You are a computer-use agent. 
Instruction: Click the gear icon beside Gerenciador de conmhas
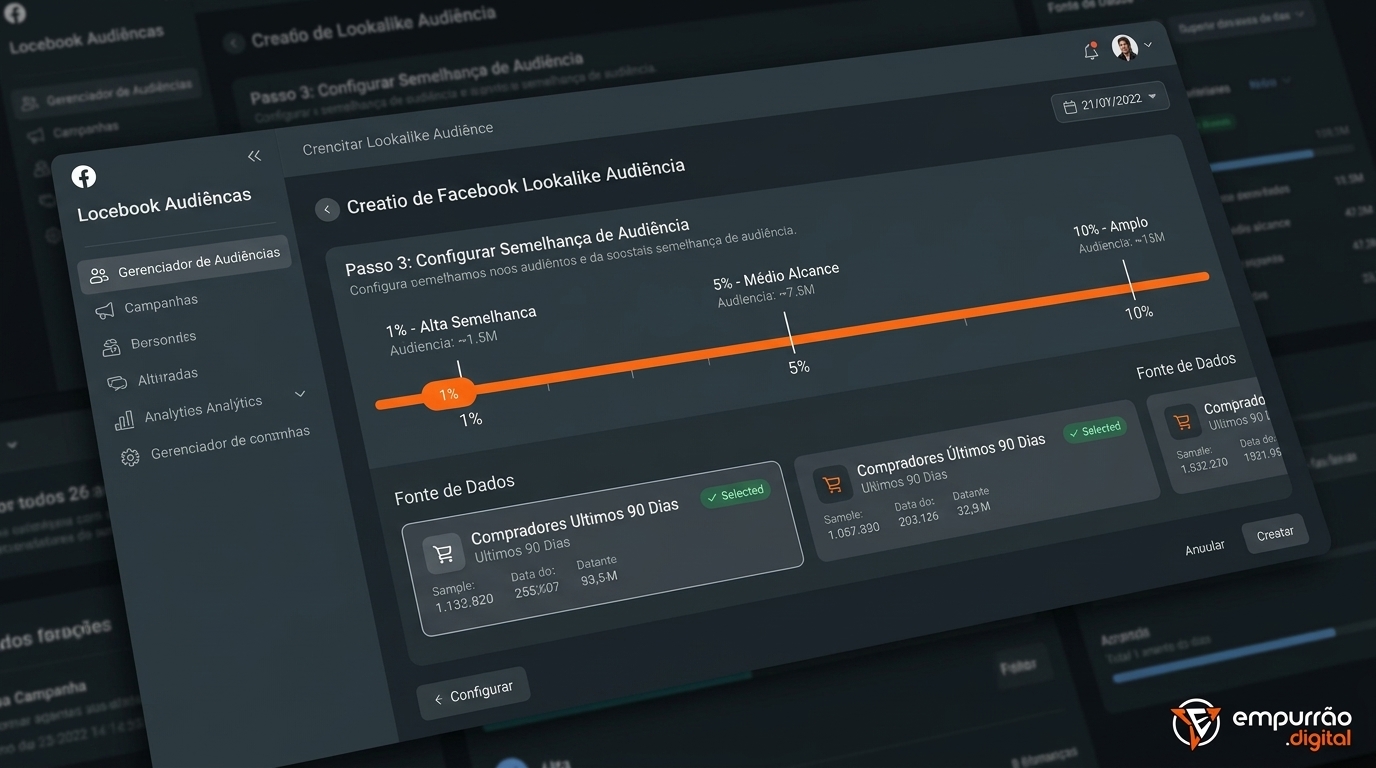click(x=130, y=457)
